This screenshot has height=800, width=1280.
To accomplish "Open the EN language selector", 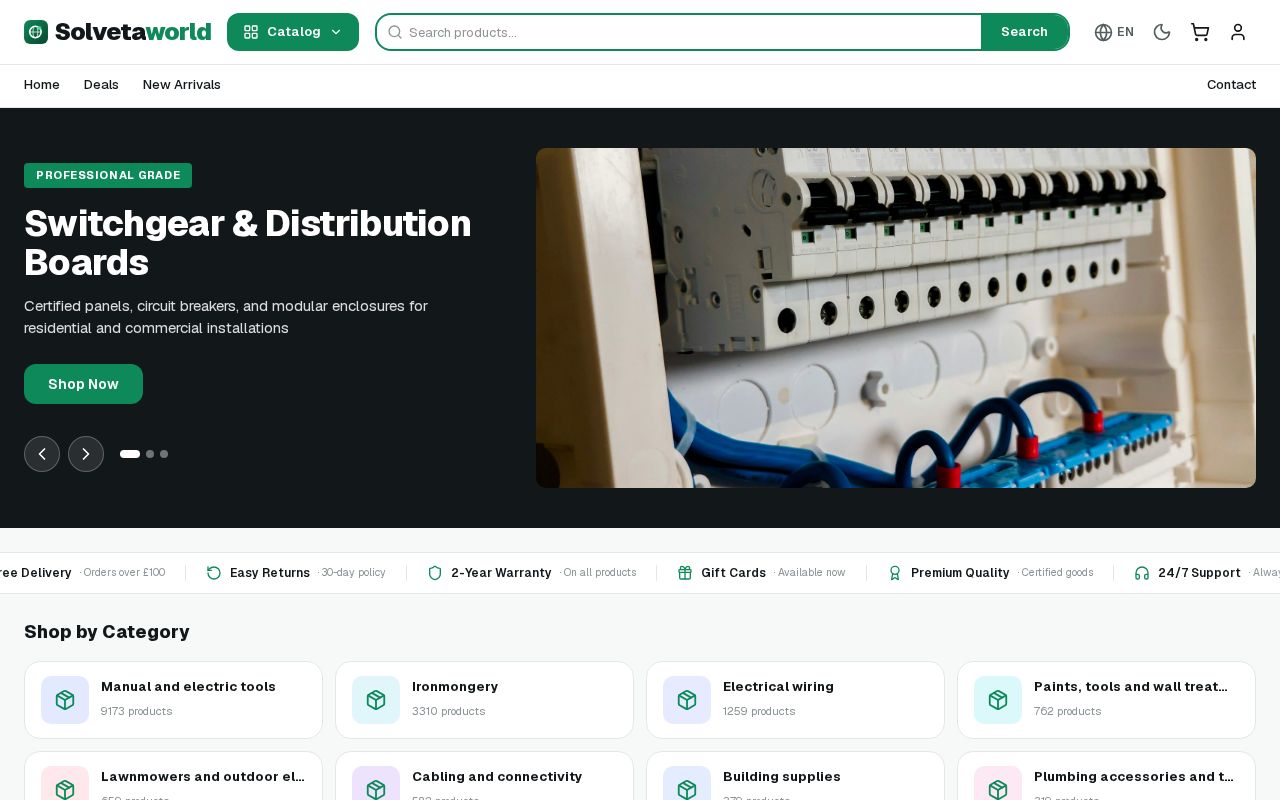I will coord(1114,32).
